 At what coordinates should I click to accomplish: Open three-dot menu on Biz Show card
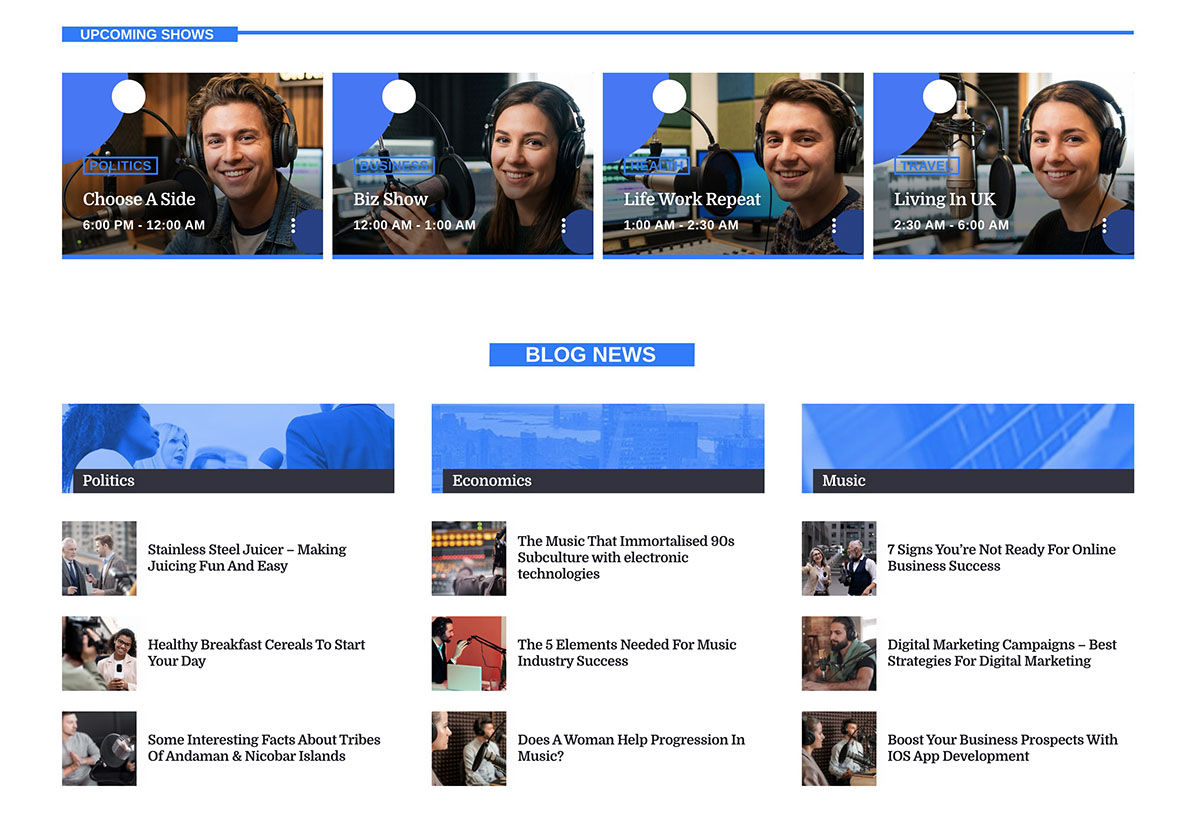(564, 226)
